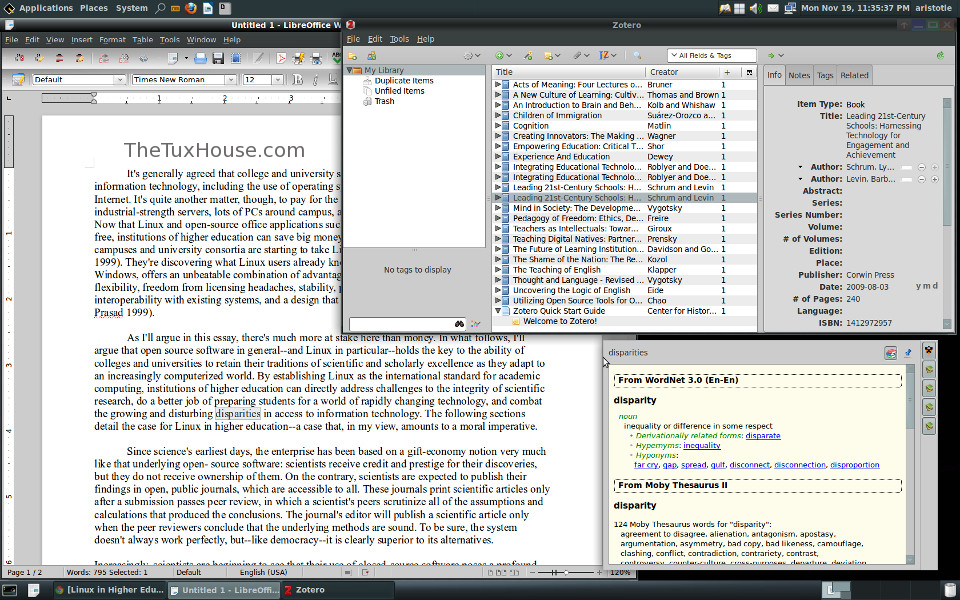Expand the 'Cognition' item row in Zotero
This screenshot has height=600, width=960.
(x=497, y=126)
